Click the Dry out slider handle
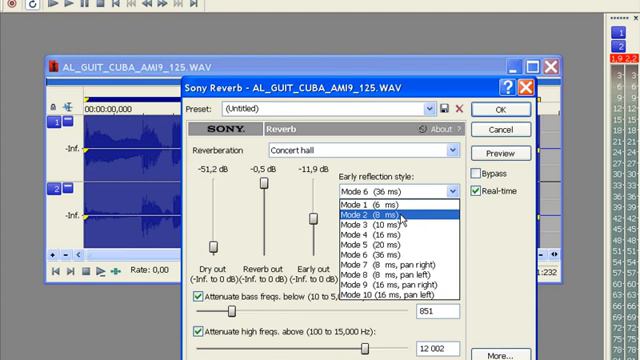 point(213,247)
